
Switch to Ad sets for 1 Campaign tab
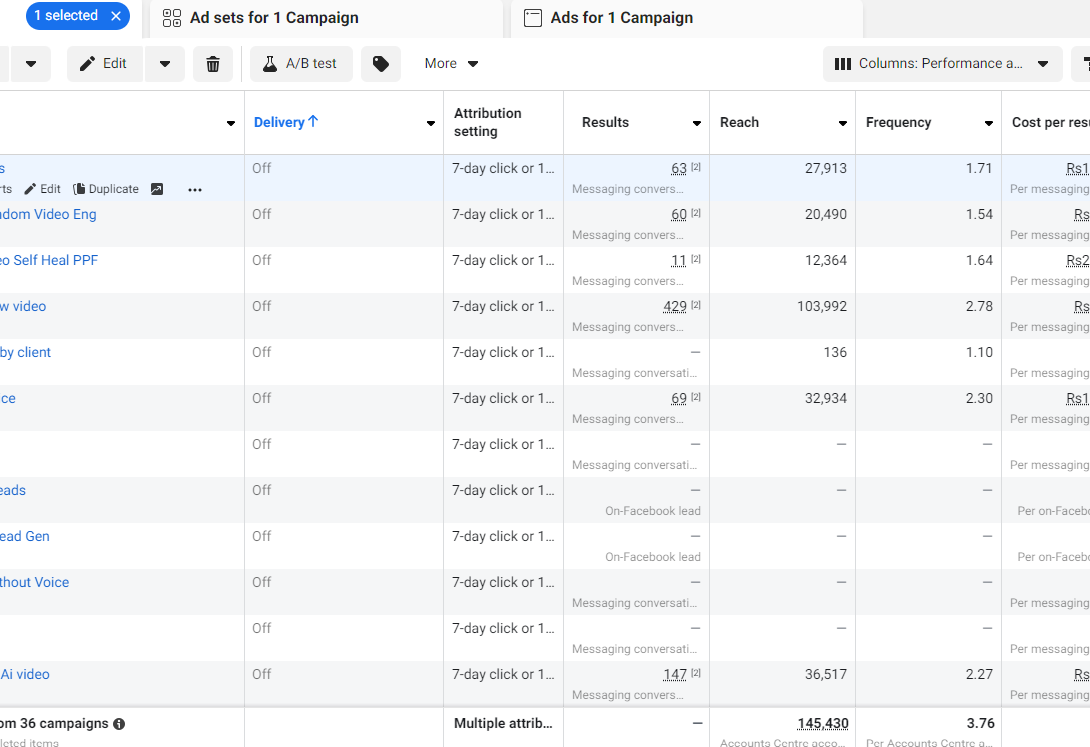coord(274,18)
